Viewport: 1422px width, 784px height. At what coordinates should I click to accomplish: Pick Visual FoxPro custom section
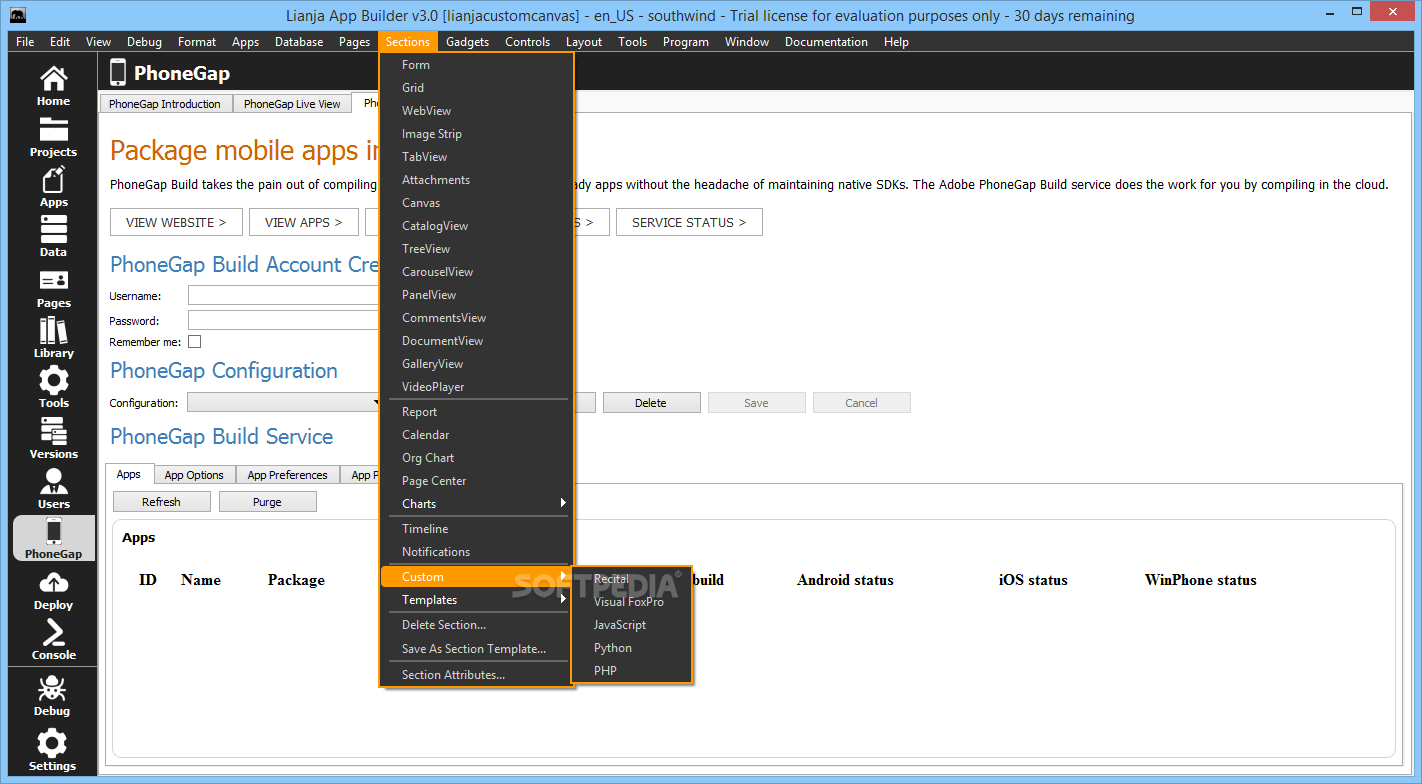tap(631, 602)
